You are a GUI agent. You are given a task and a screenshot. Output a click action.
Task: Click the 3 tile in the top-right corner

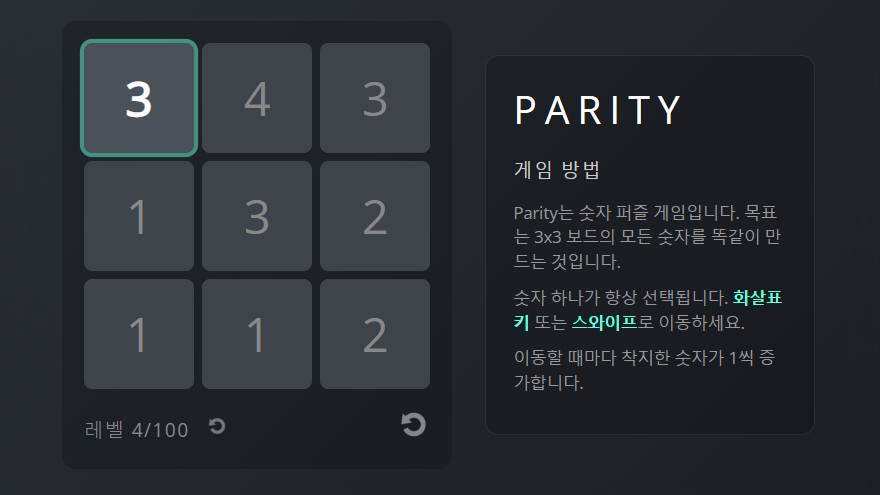click(375, 98)
